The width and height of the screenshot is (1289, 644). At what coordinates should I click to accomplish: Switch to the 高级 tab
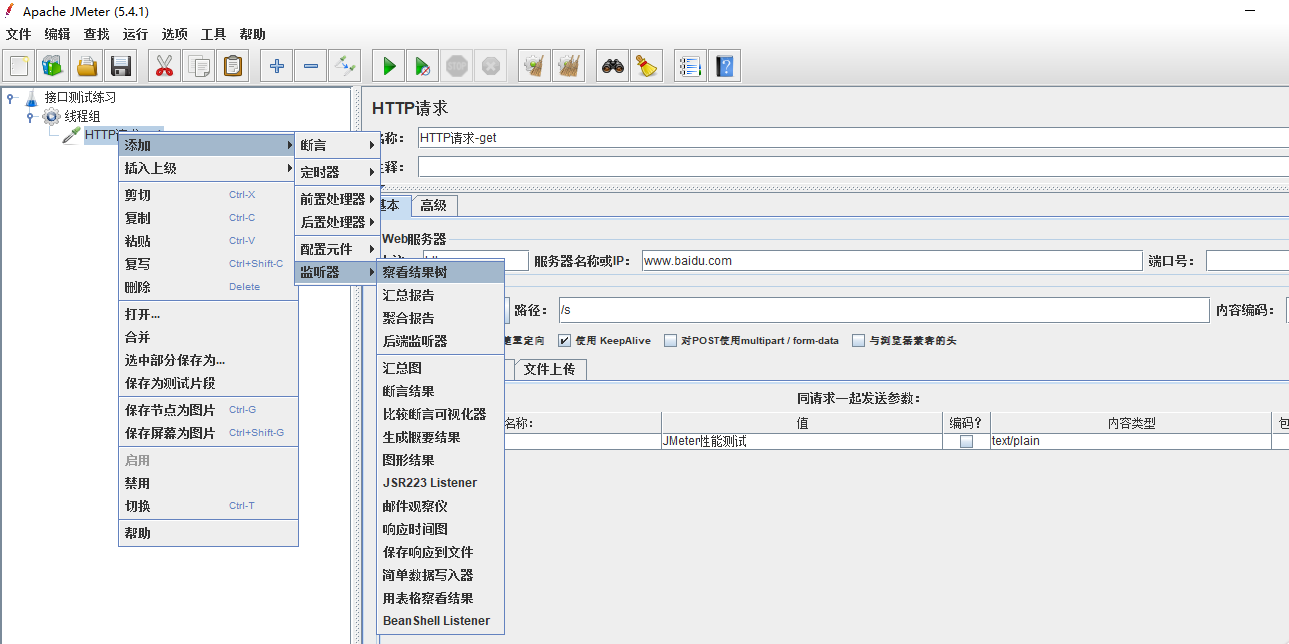[x=434, y=205]
